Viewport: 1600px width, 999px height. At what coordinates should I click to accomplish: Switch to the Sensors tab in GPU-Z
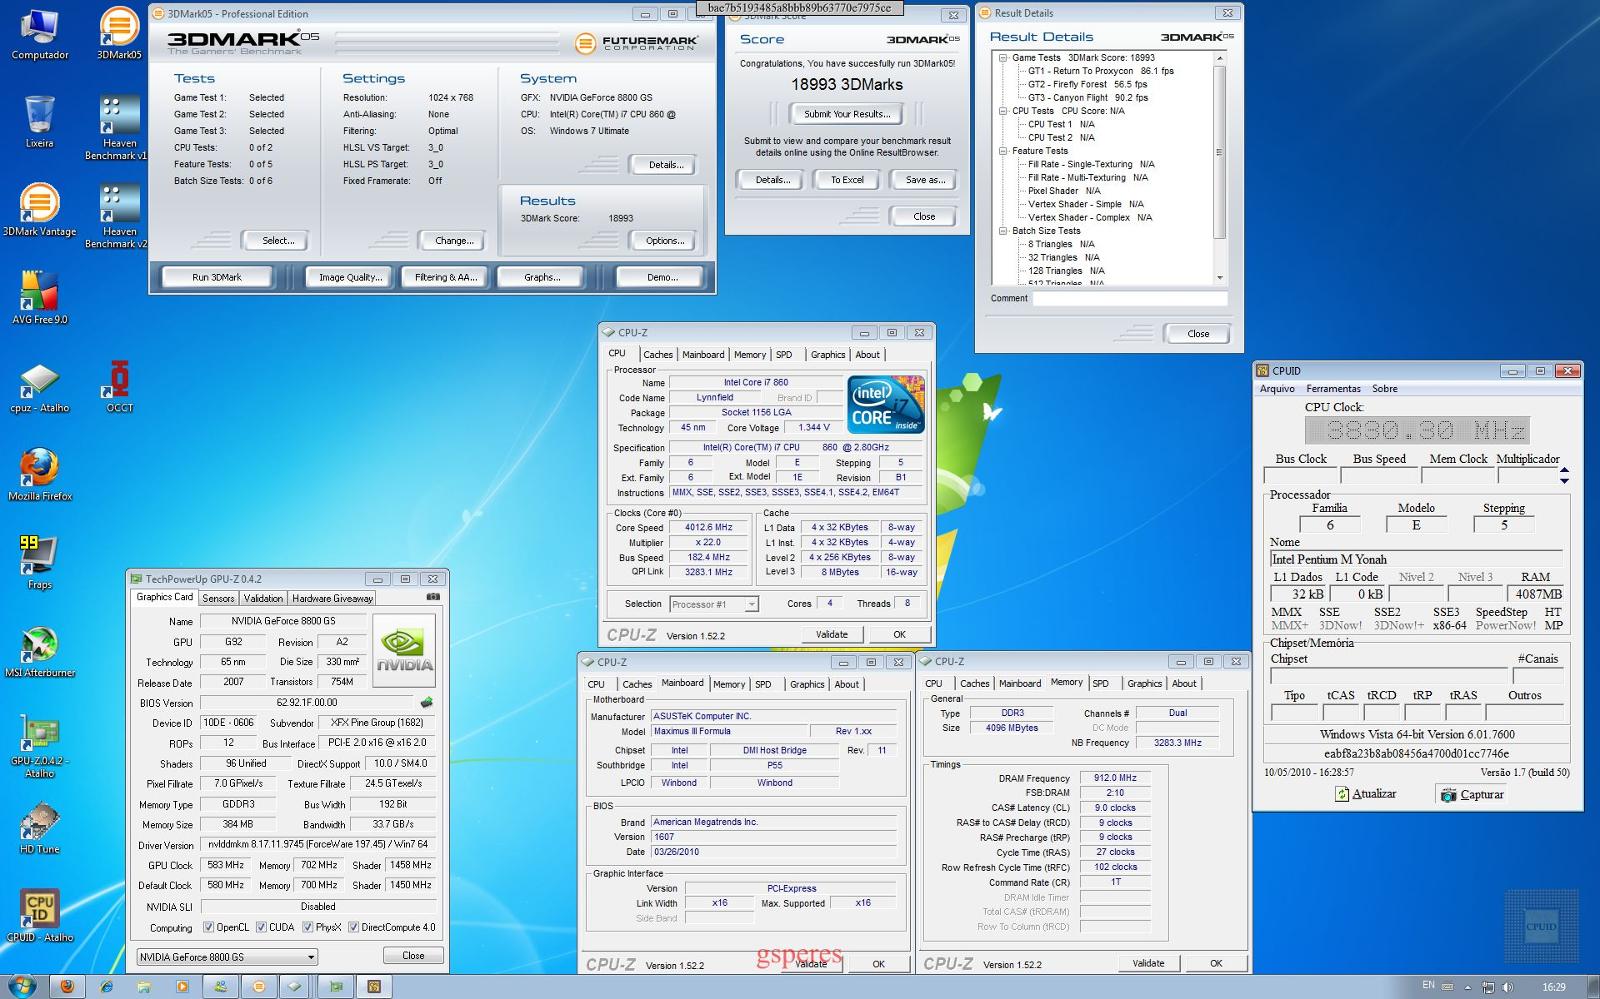218,598
